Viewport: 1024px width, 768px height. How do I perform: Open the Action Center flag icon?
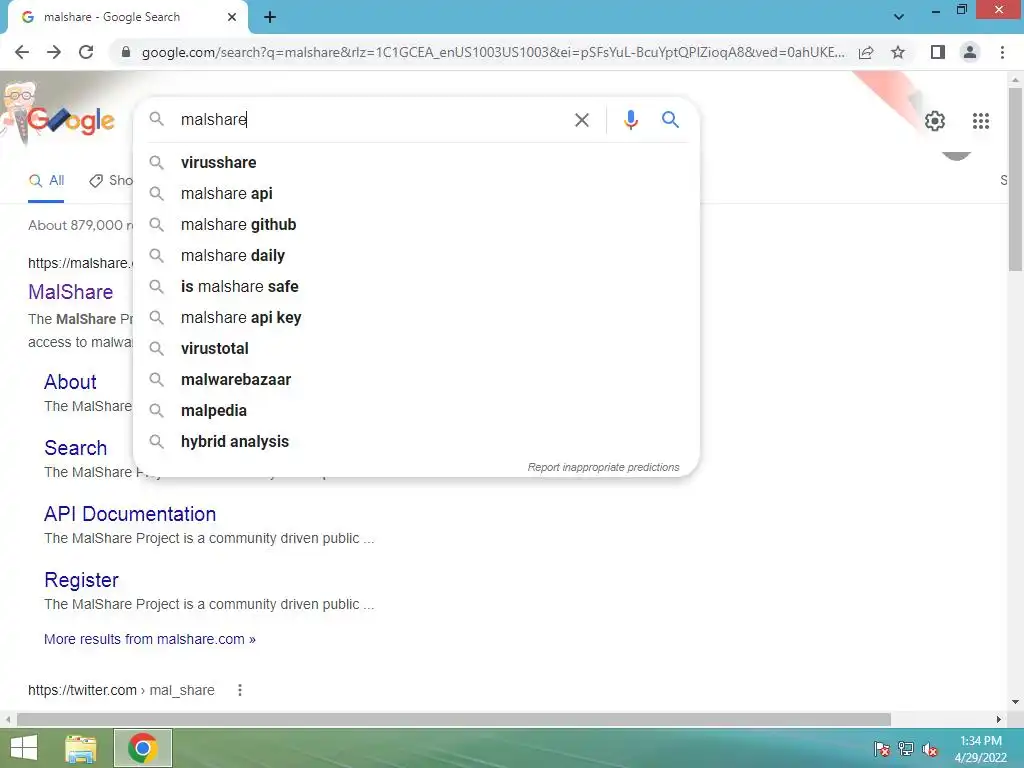point(882,749)
